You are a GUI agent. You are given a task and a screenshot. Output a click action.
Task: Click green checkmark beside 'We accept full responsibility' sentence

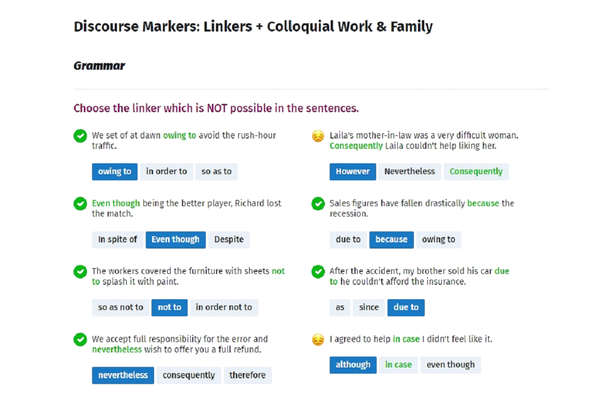[80, 340]
